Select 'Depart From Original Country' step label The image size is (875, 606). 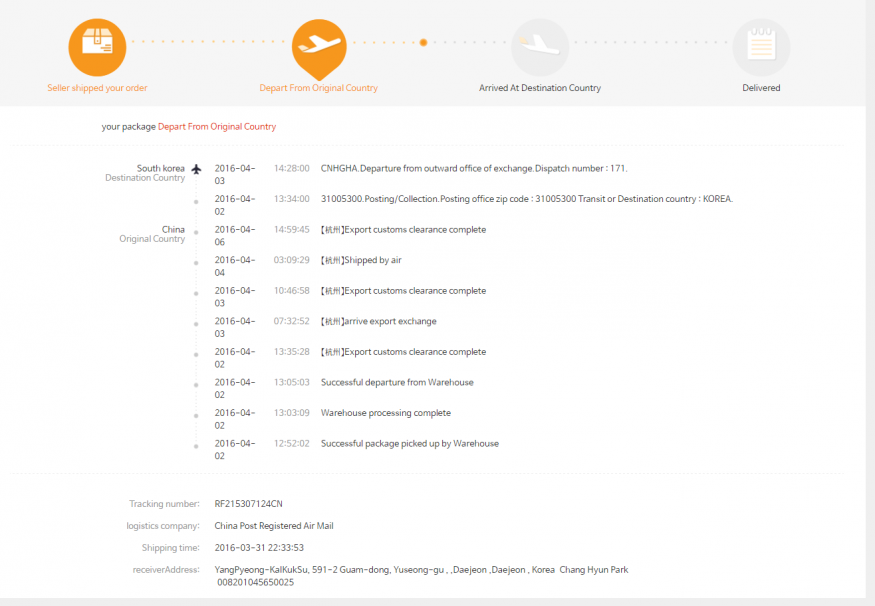pos(319,88)
